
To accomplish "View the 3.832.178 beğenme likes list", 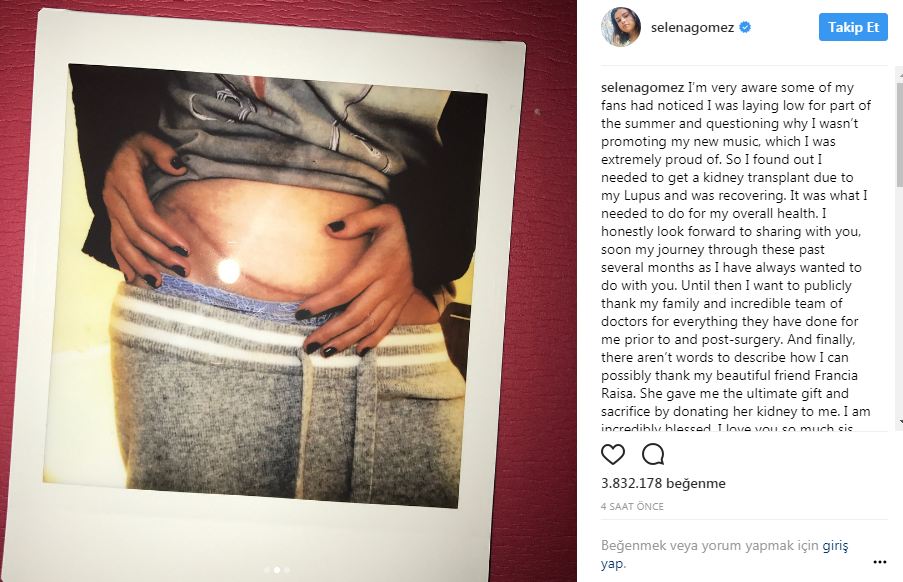I will (663, 483).
